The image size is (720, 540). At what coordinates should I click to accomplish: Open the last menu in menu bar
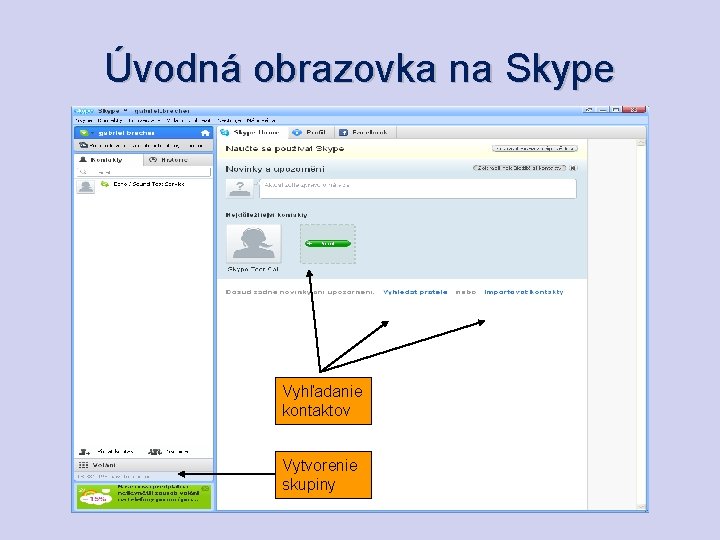click(x=261, y=120)
